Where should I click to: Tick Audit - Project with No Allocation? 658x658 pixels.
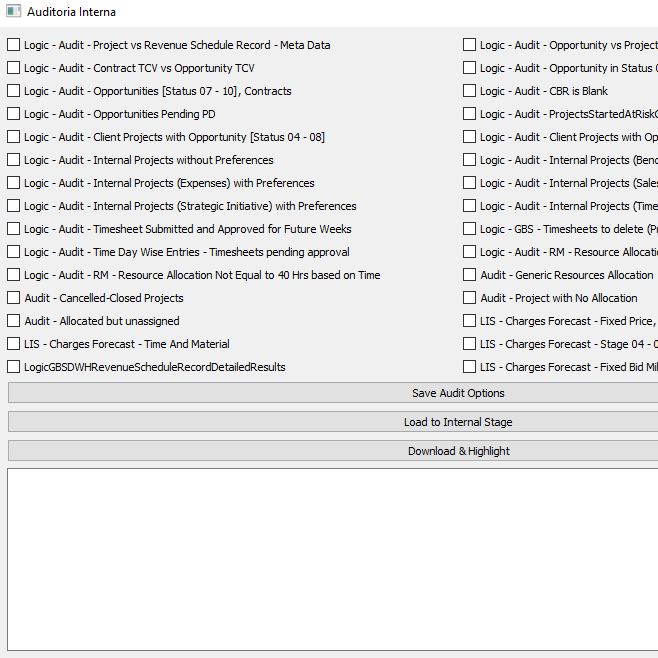click(470, 298)
